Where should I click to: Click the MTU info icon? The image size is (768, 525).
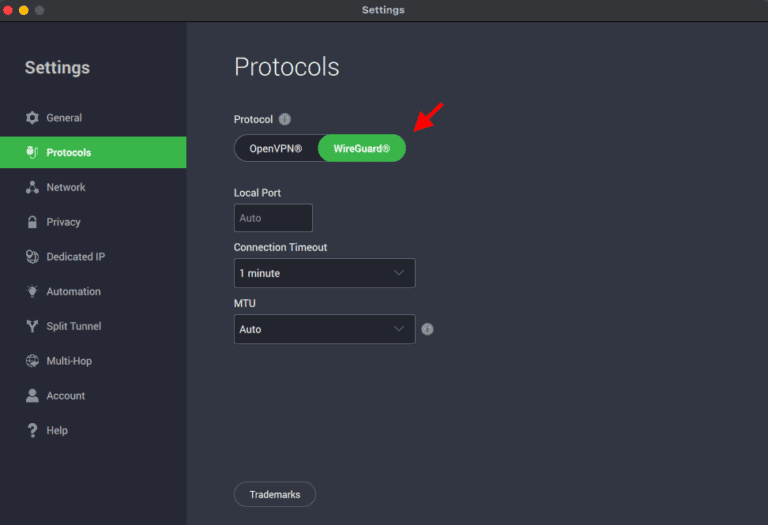[x=427, y=329]
